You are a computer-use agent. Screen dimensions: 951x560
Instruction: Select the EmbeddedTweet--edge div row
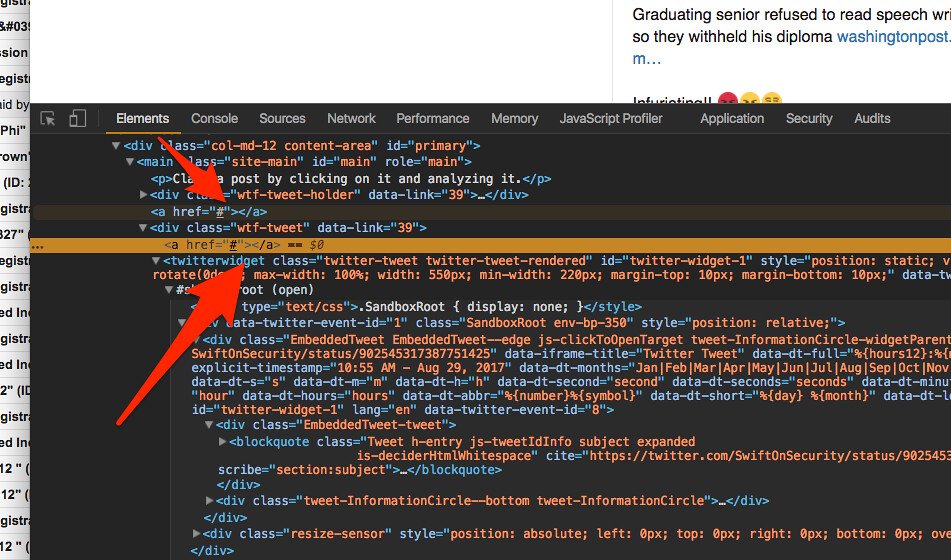576,340
